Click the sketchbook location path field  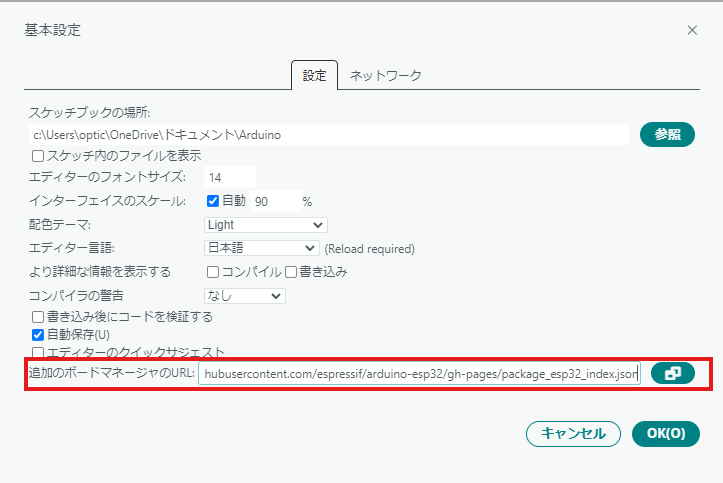(x=329, y=135)
